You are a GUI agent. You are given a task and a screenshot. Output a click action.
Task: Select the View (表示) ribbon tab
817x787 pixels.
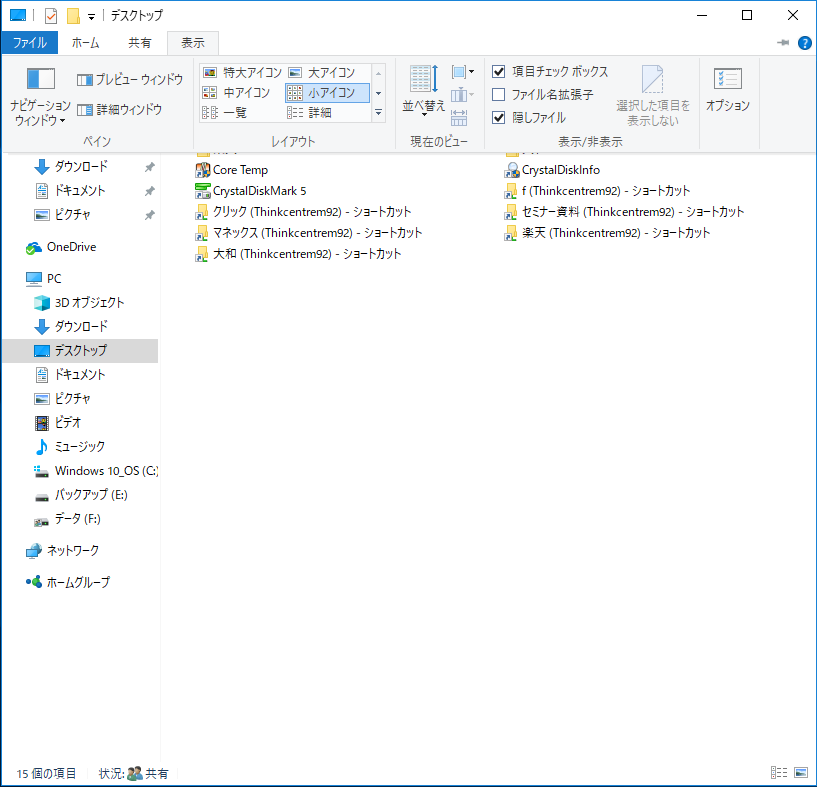193,43
